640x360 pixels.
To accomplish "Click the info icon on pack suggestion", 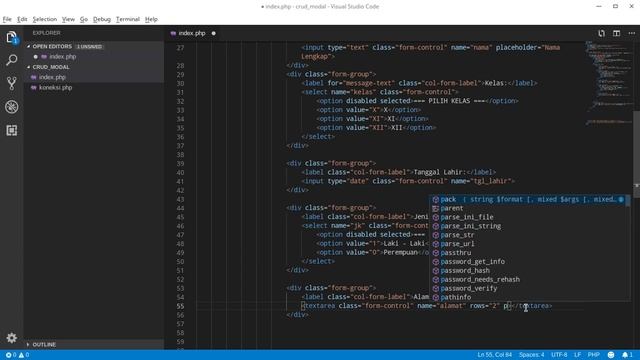I will pyautogui.click(x=621, y=200).
